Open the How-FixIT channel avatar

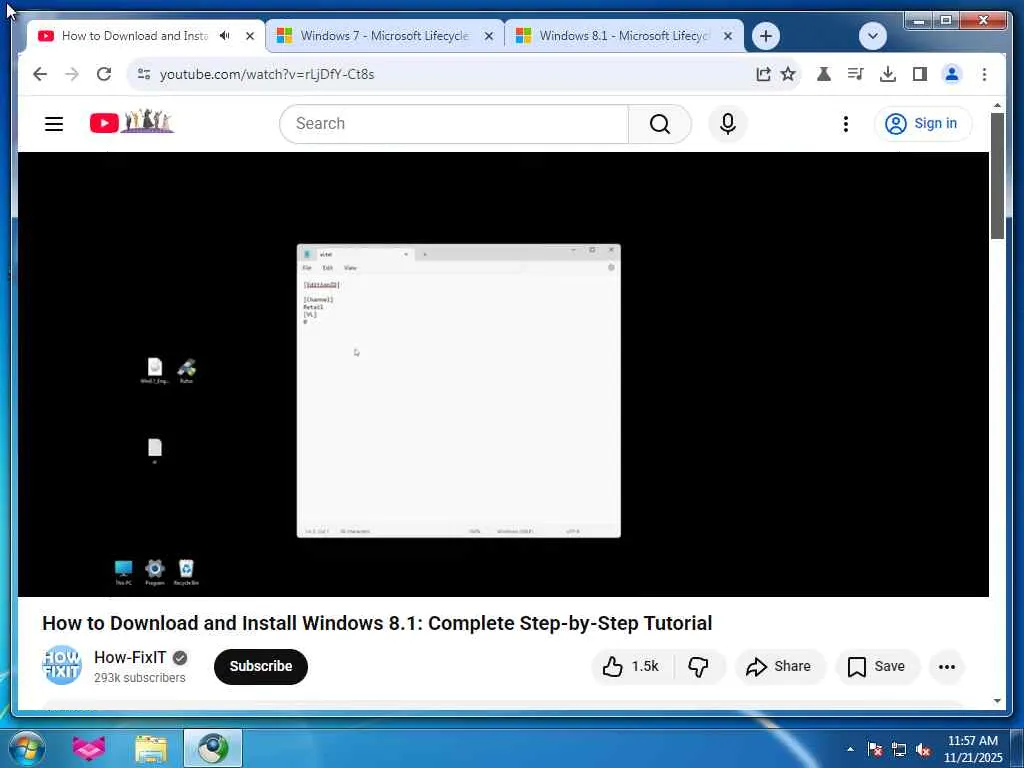(62, 665)
